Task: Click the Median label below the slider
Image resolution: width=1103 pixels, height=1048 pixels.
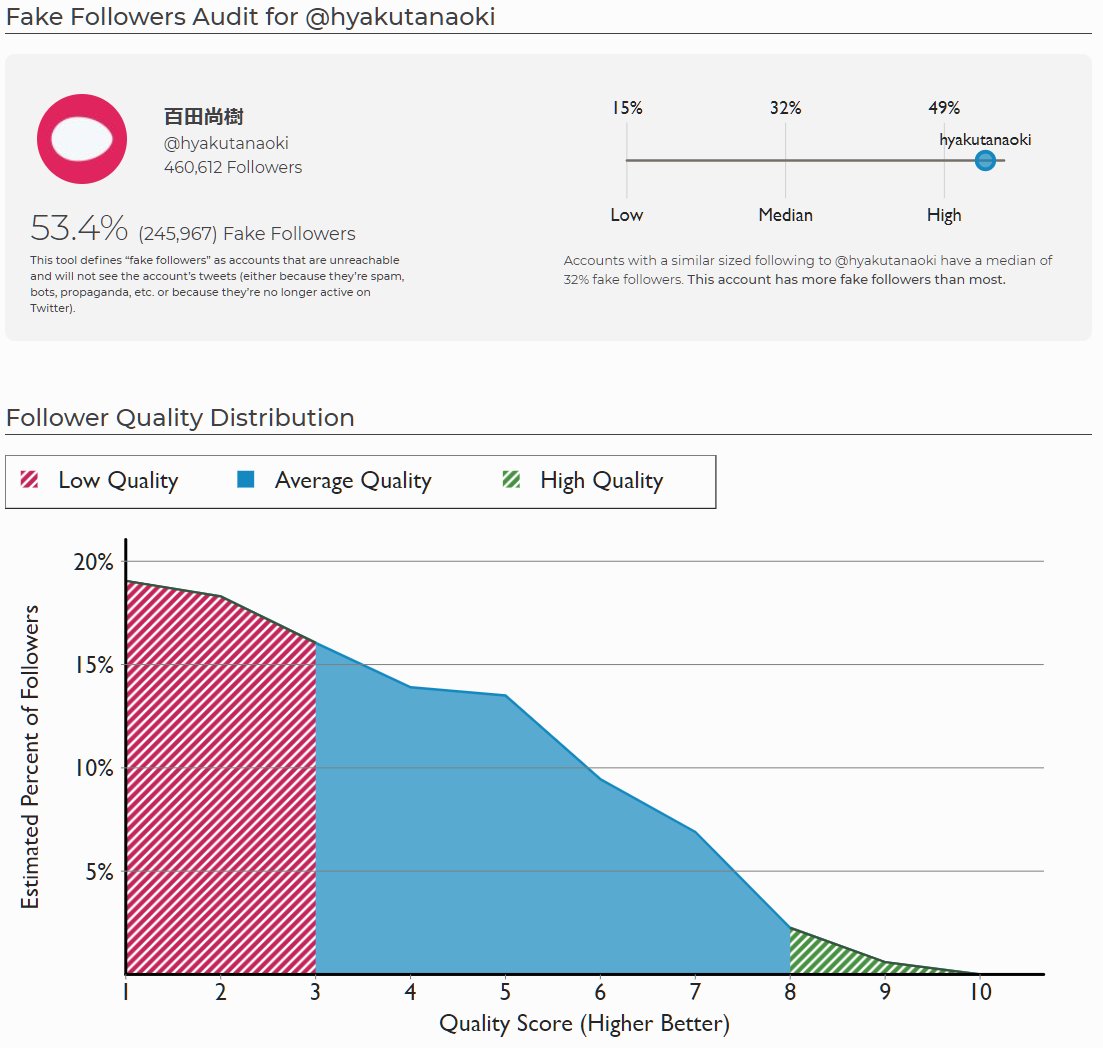Action: click(x=785, y=215)
